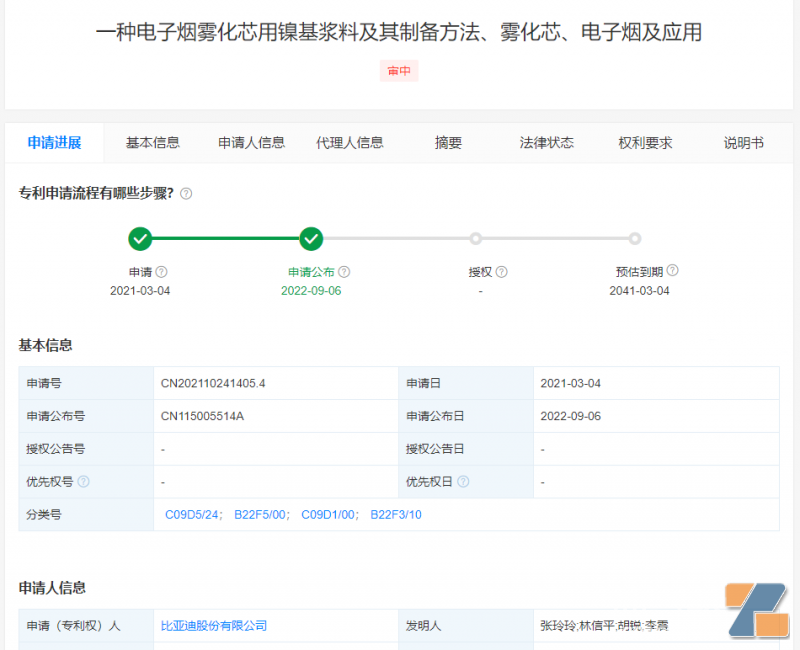Click the C09D5/24 classification link
This screenshot has width=800, height=650.
190,515
